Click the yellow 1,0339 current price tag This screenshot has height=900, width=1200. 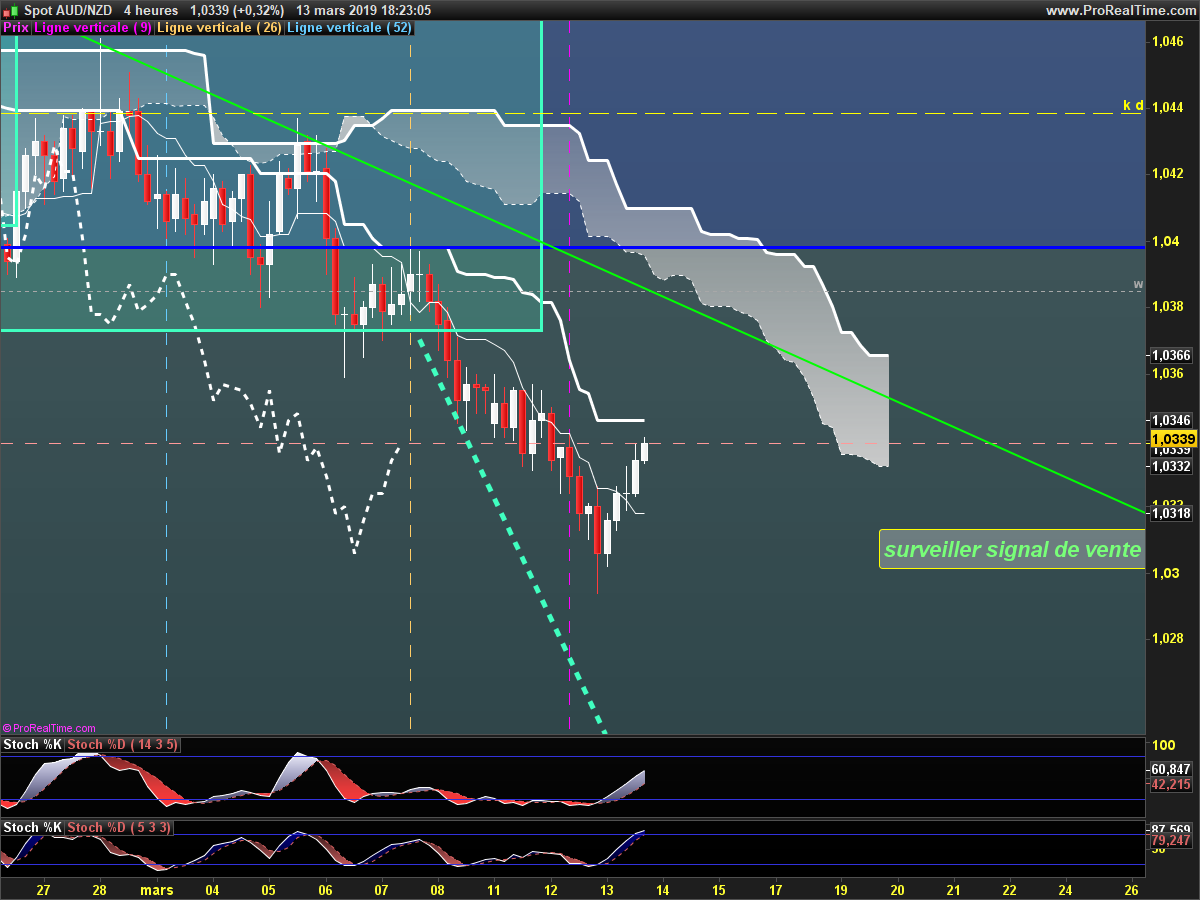pos(1172,439)
